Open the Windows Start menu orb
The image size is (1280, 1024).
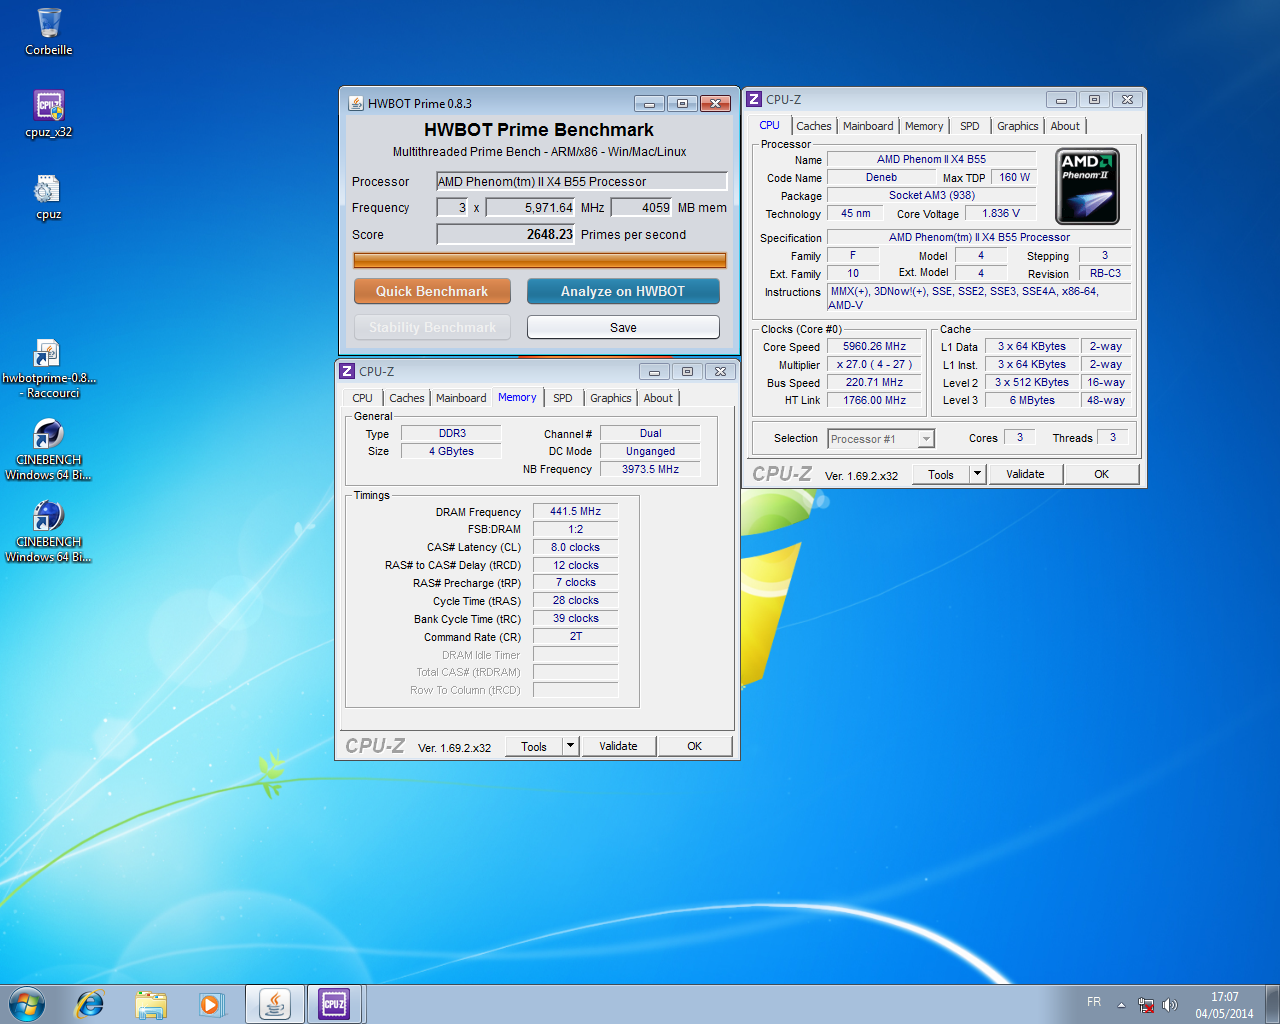tap(27, 1003)
